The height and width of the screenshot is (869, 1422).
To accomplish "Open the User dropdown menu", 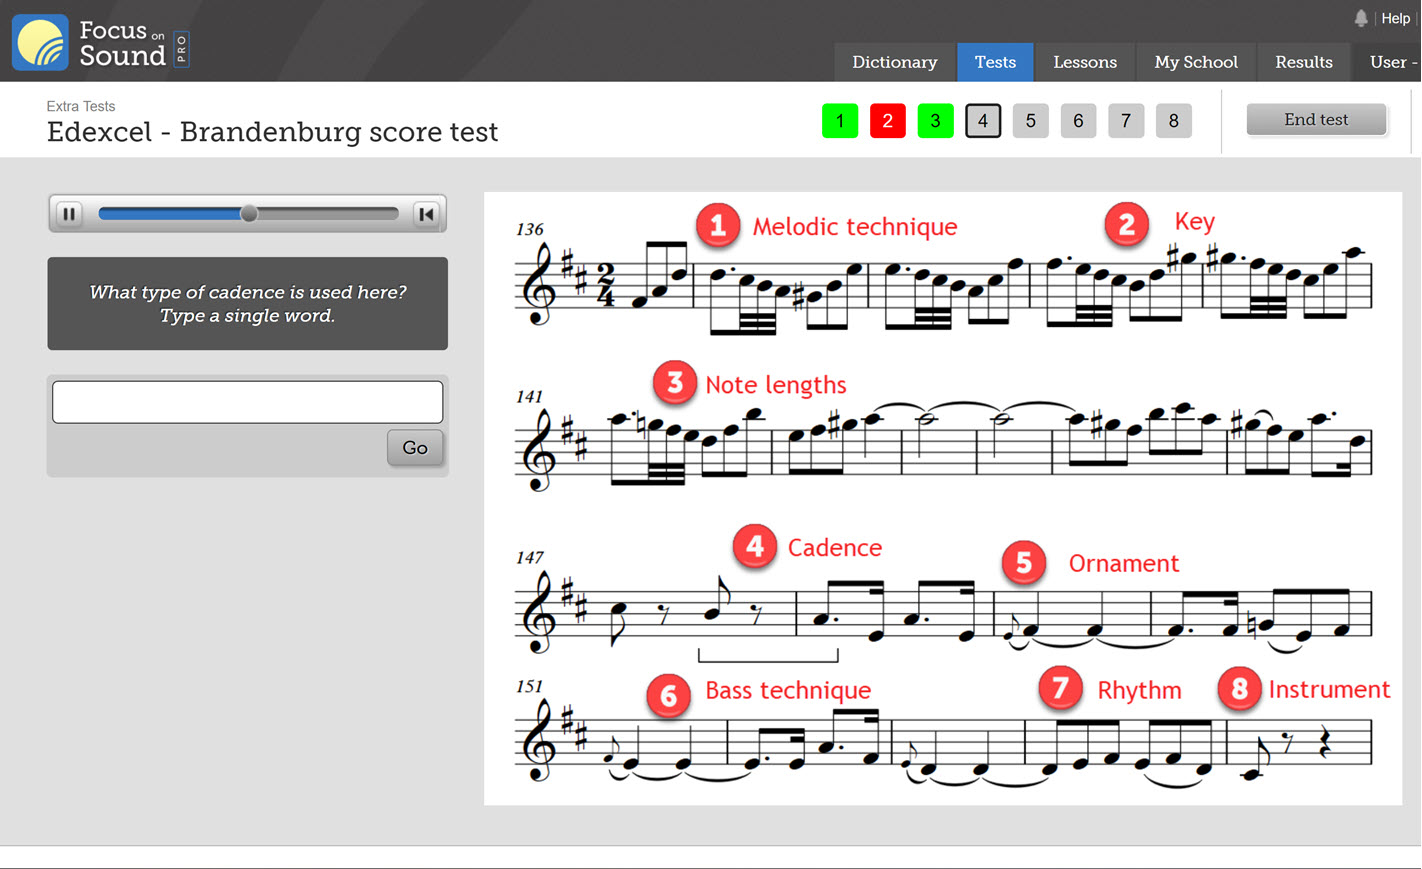I will (1391, 62).
